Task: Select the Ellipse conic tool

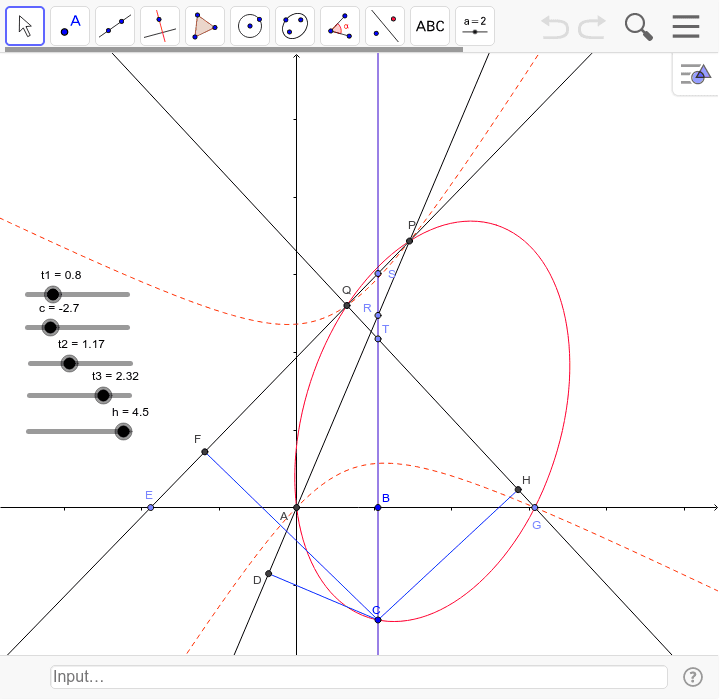Action: coord(295,26)
